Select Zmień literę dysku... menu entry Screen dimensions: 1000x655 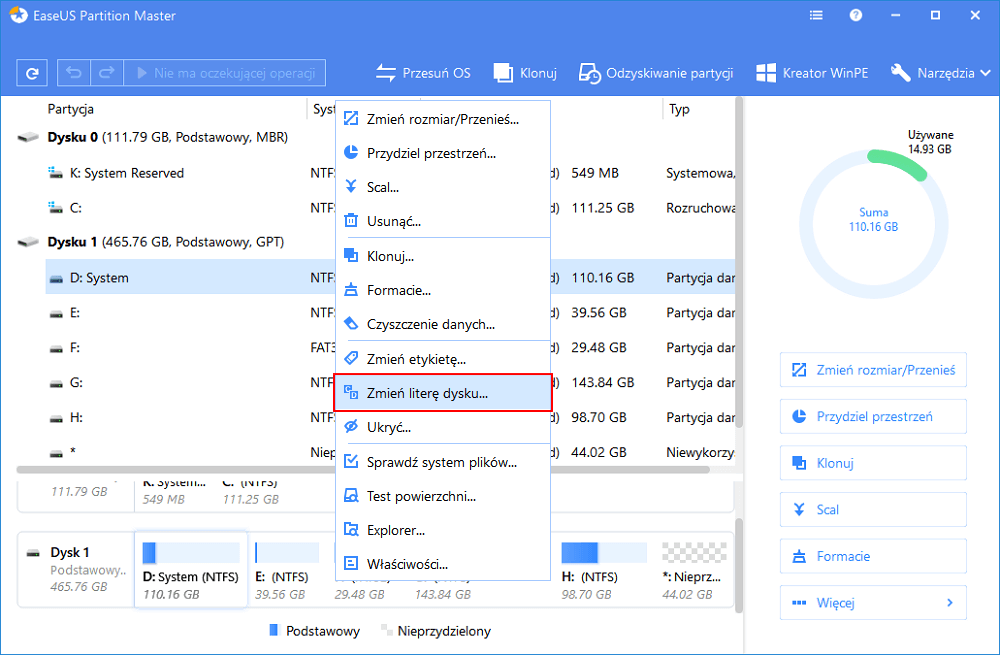click(x=443, y=393)
